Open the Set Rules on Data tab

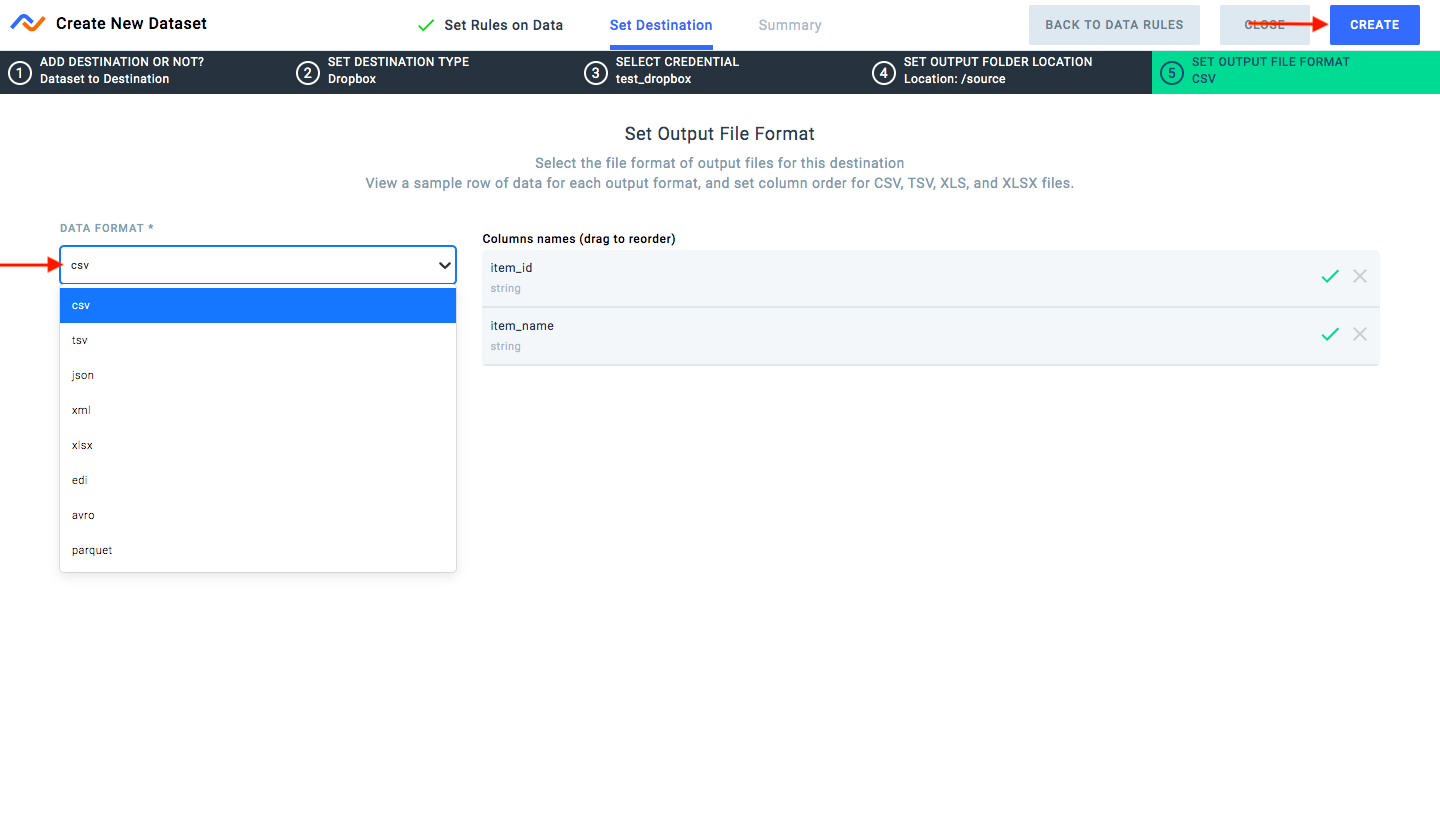(503, 25)
